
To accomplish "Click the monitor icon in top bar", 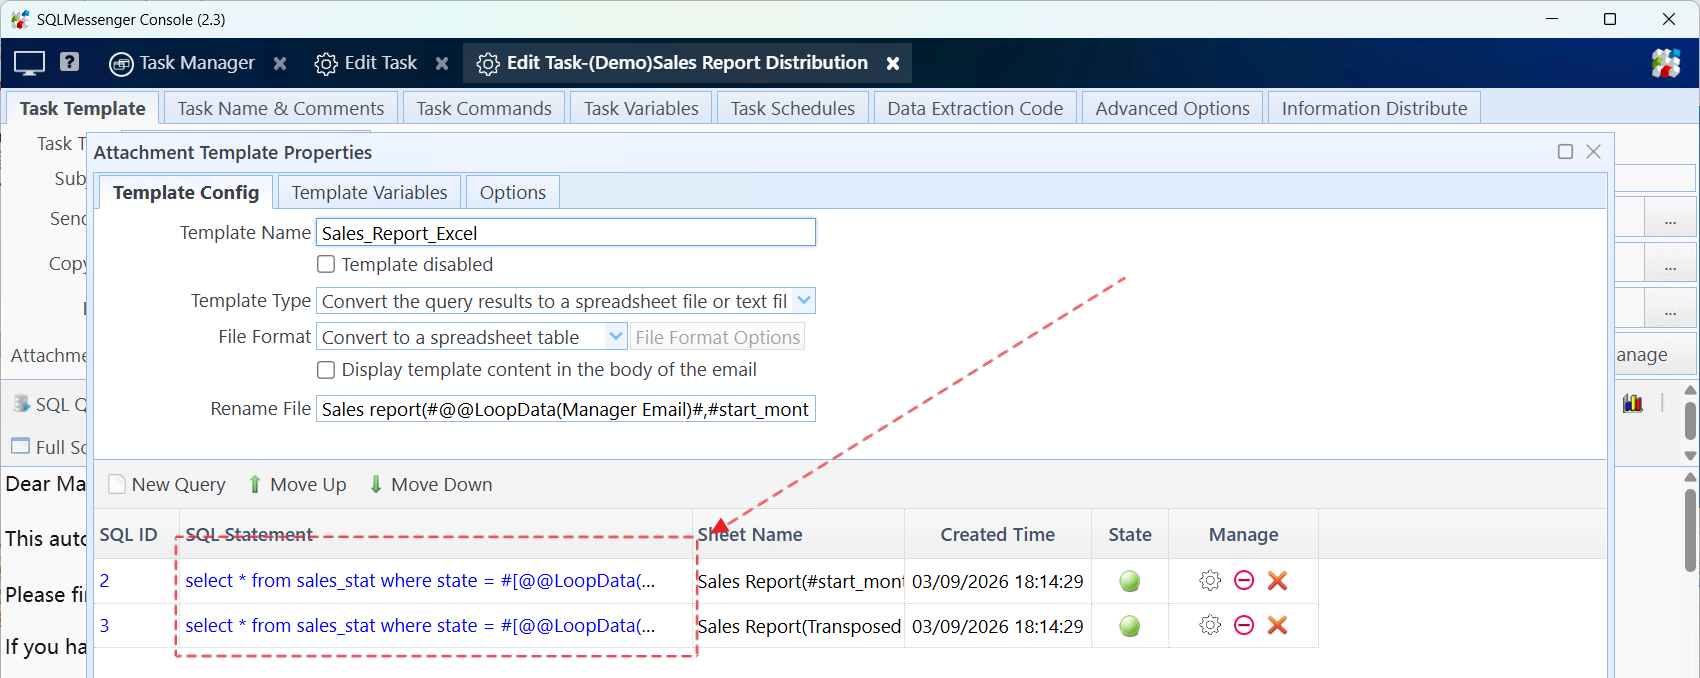I will 29,63.
